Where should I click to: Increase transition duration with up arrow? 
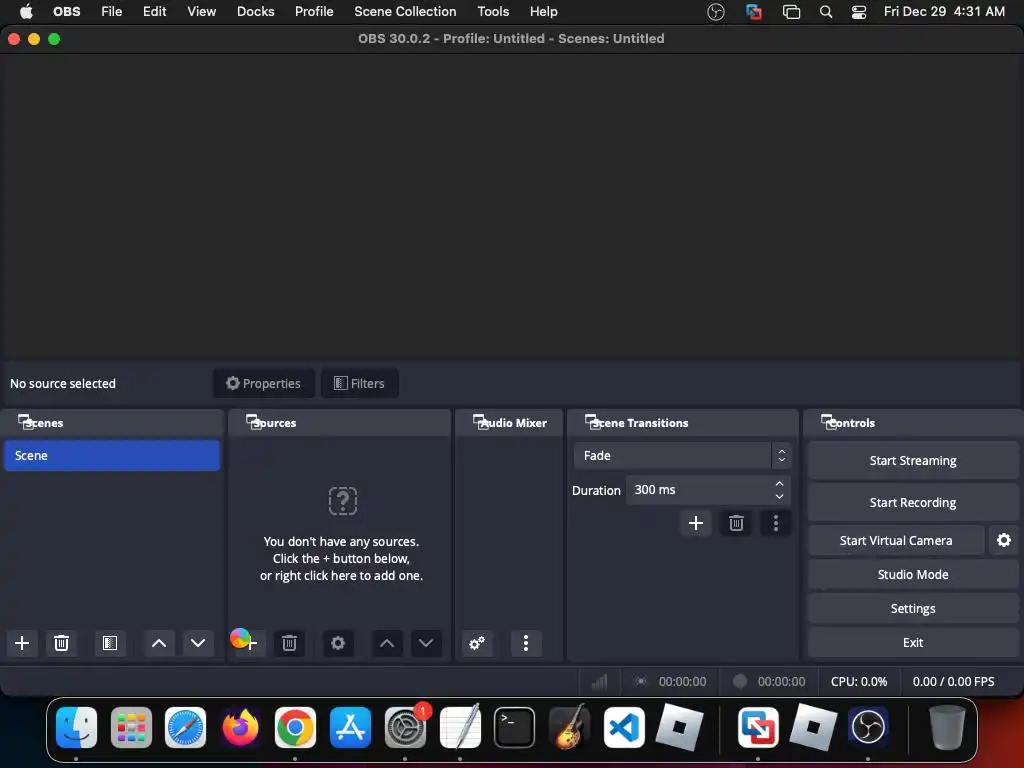[x=779, y=484]
